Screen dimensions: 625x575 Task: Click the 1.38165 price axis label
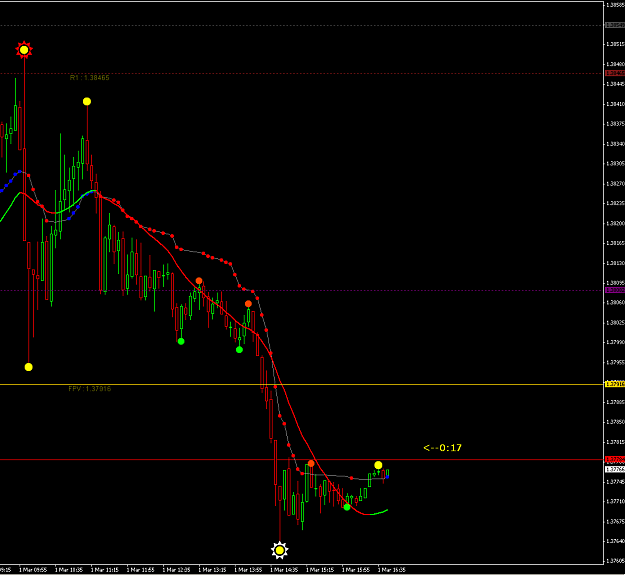[x=615, y=243]
